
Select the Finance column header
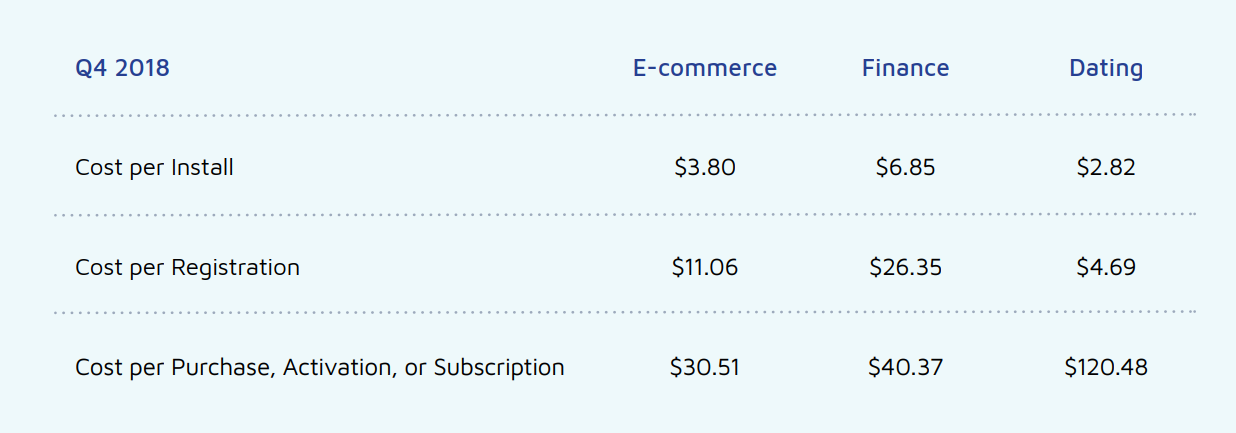(x=905, y=68)
